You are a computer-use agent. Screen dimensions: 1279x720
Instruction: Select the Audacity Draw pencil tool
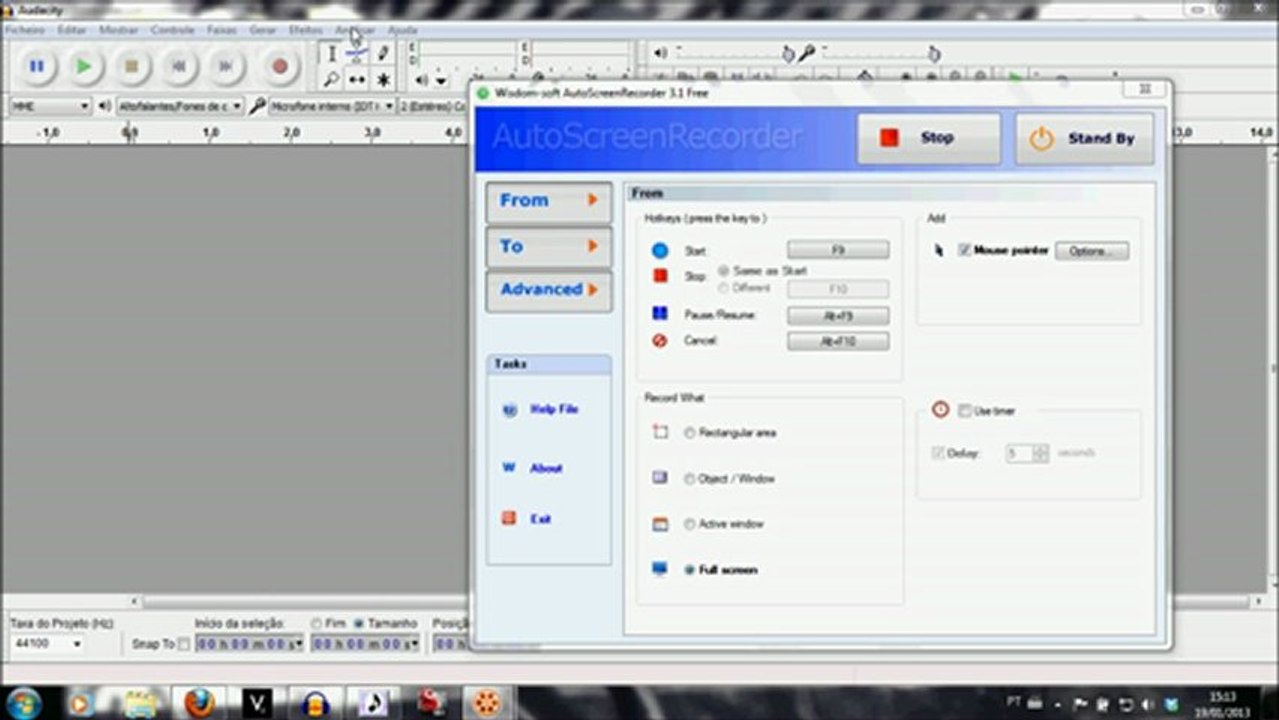pyautogui.click(x=383, y=54)
